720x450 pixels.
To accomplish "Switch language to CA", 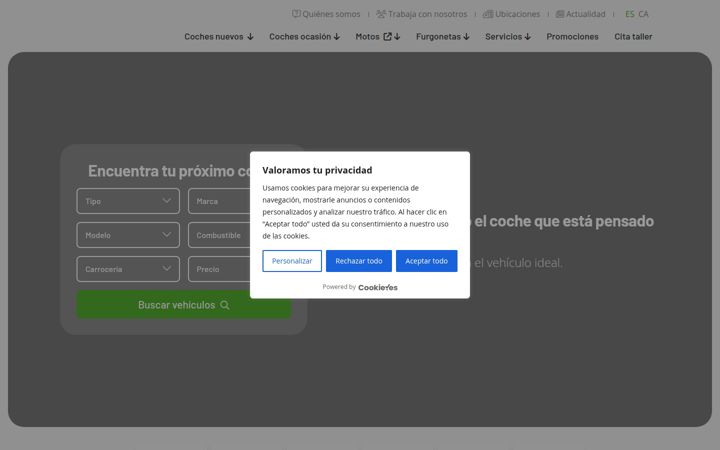I will [643, 14].
